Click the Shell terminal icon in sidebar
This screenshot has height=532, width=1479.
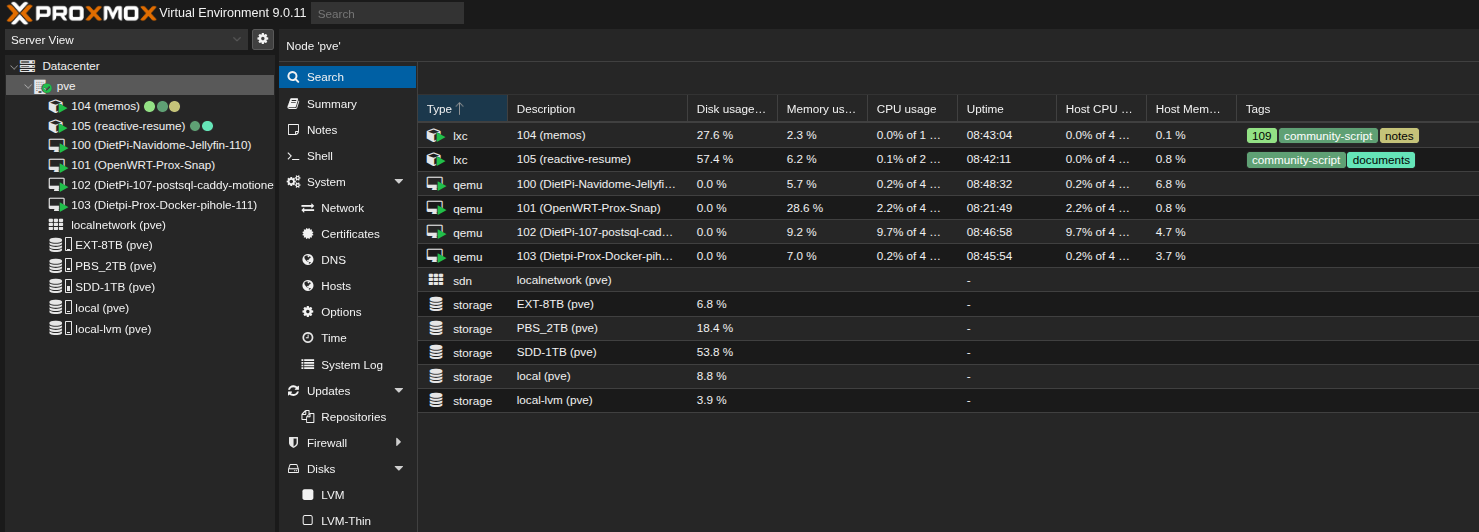[x=293, y=156]
